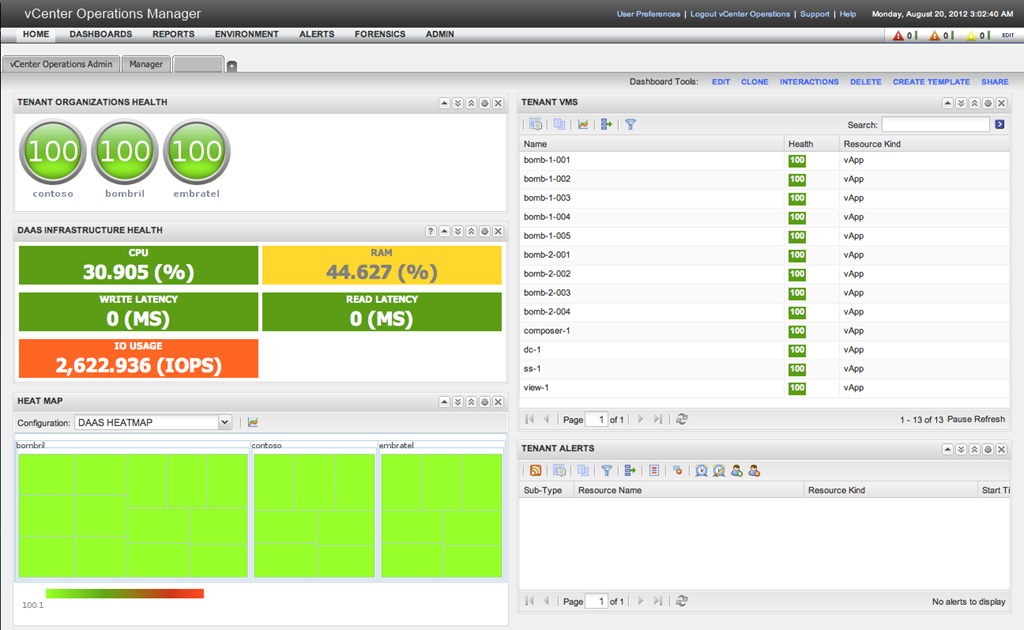This screenshot has width=1024, height=630.
Task: Click the filter funnel icon in Tenant VMs toolbar
Action: click(x=630, y=124)
